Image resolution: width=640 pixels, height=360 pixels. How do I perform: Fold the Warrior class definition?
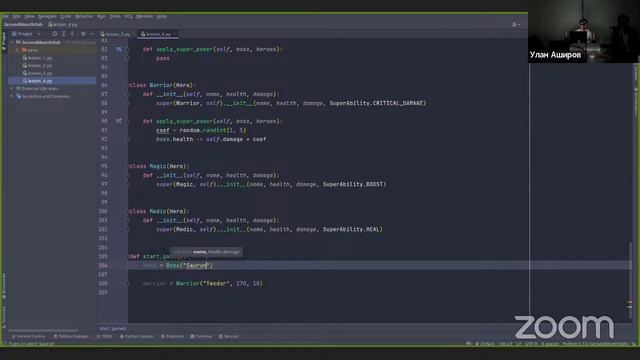[x=129, y=85]
